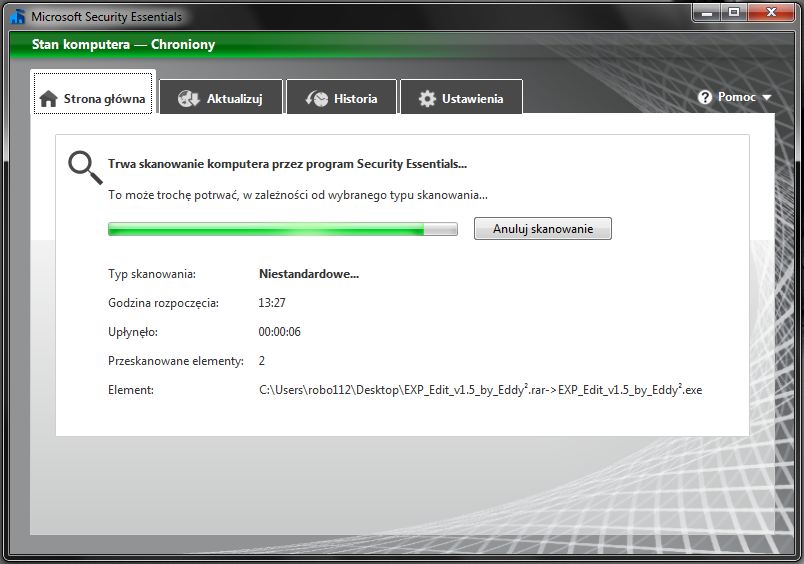Maximize the Security Essentials window
804x564 pixels.
(x=734, y=12)
